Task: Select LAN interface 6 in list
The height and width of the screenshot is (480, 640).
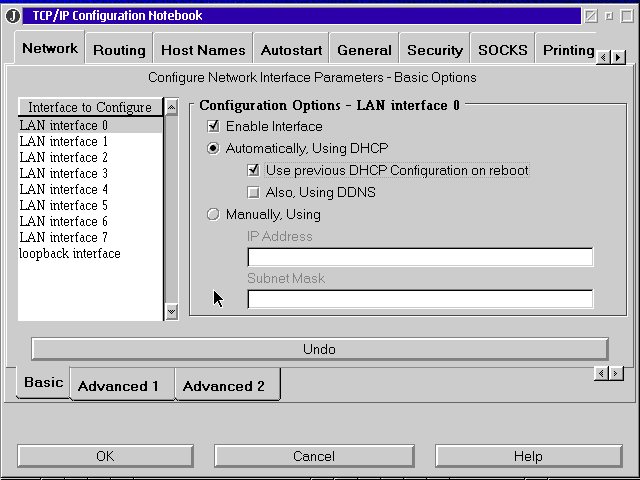Action: [x=90, y=221]
